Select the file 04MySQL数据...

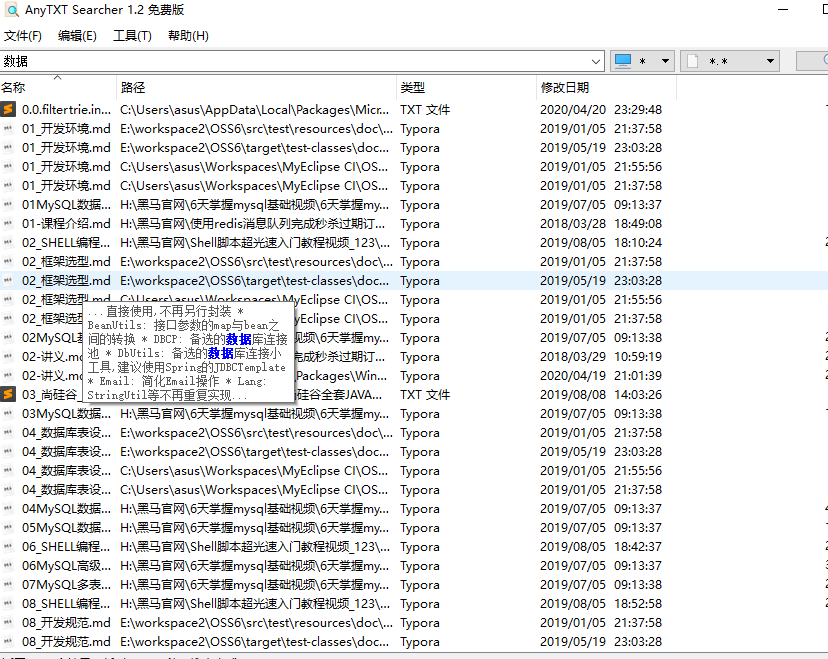pos(67,509)
